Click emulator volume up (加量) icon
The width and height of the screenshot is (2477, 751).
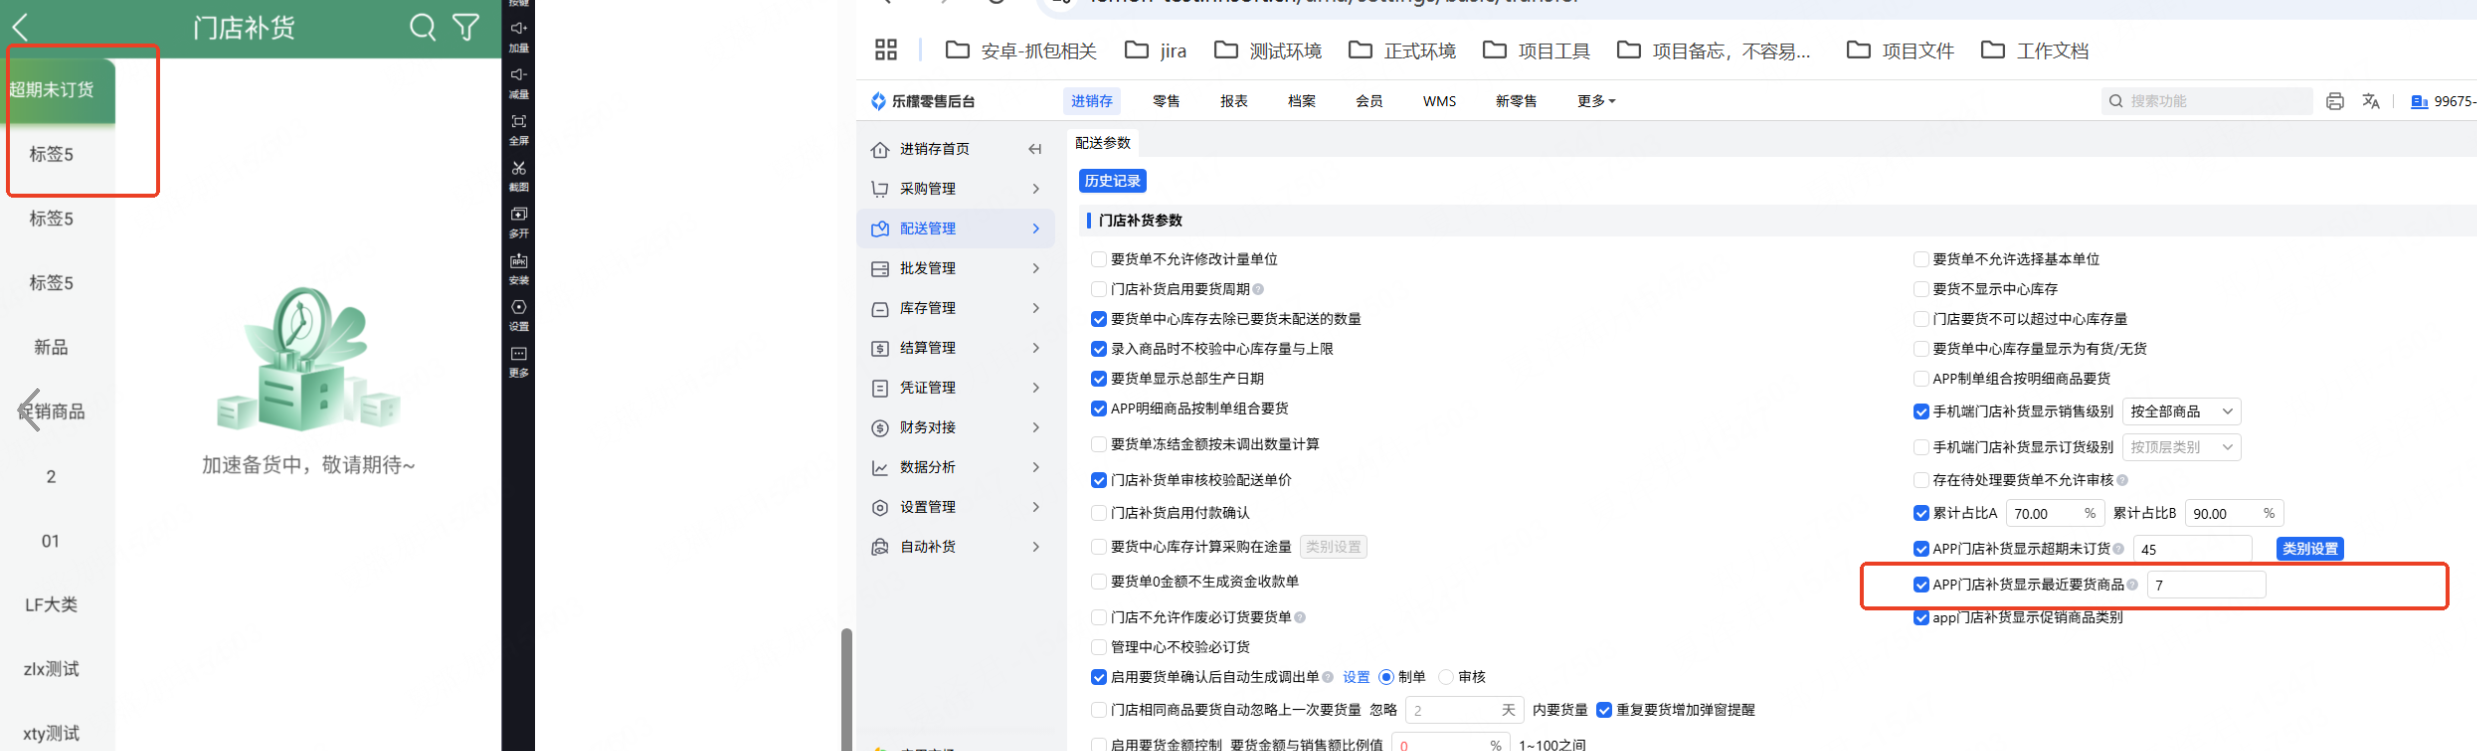(x=519, y=29)
